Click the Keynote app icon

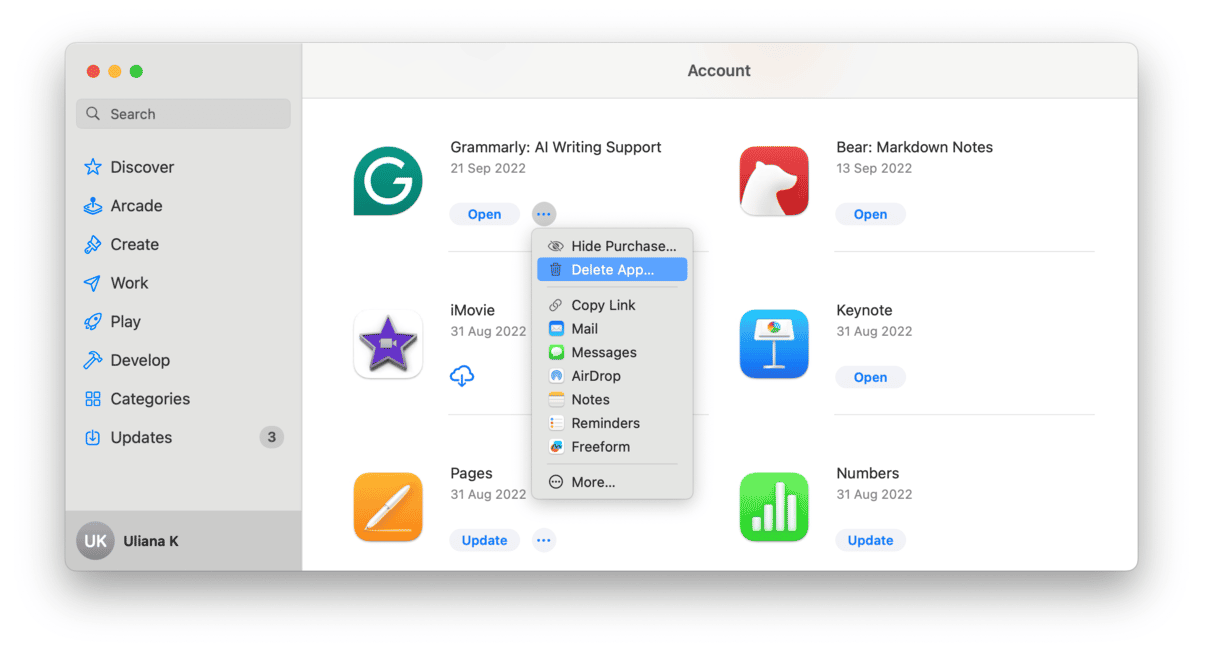774,344
